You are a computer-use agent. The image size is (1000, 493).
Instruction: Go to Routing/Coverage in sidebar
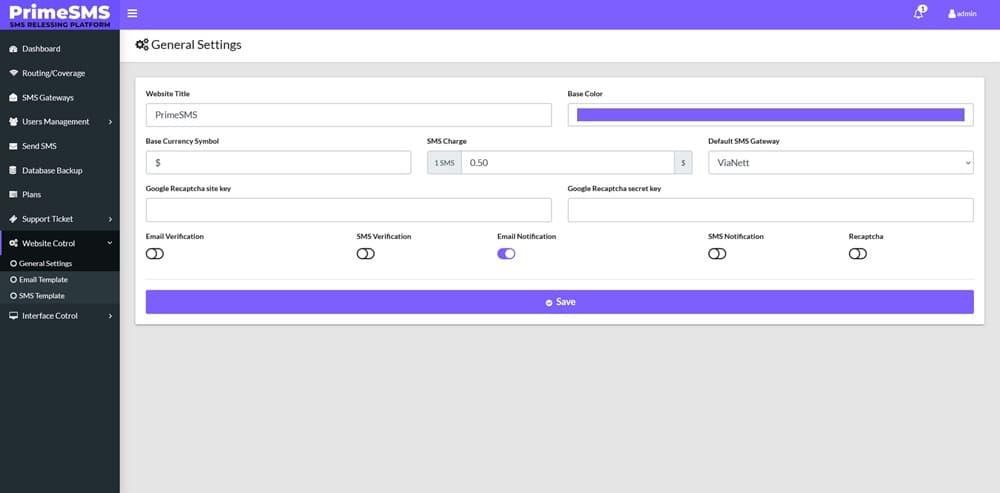53,73
